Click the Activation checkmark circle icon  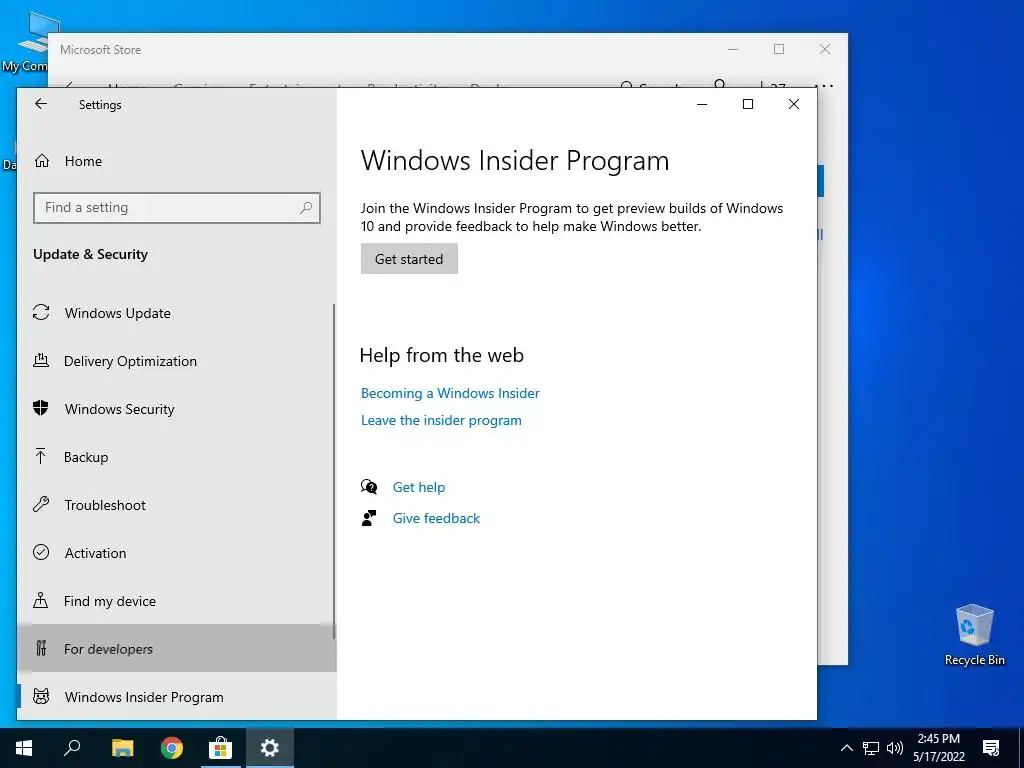pos(41,552)
